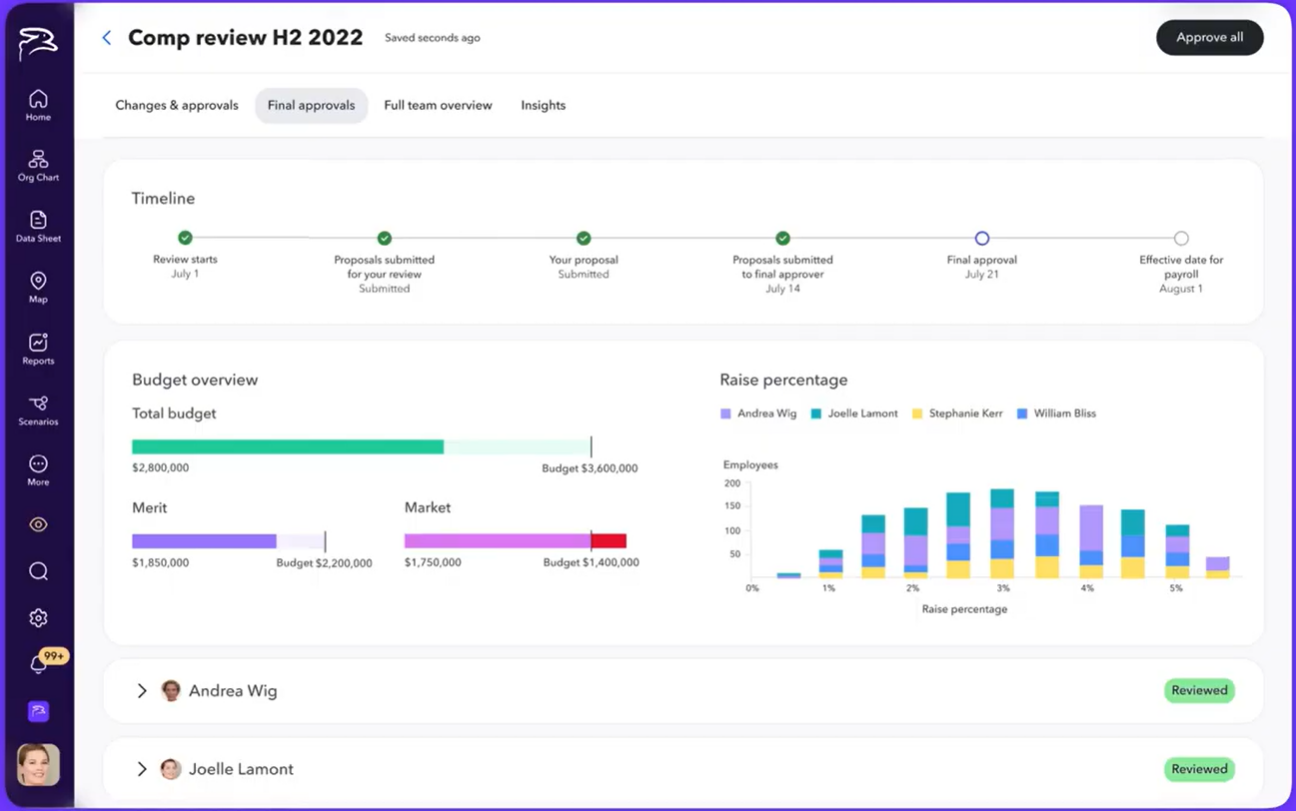This screenshot has height=811, width=1296.
Task: Click the Raise percentage chart heading
Action: (783, 380)
